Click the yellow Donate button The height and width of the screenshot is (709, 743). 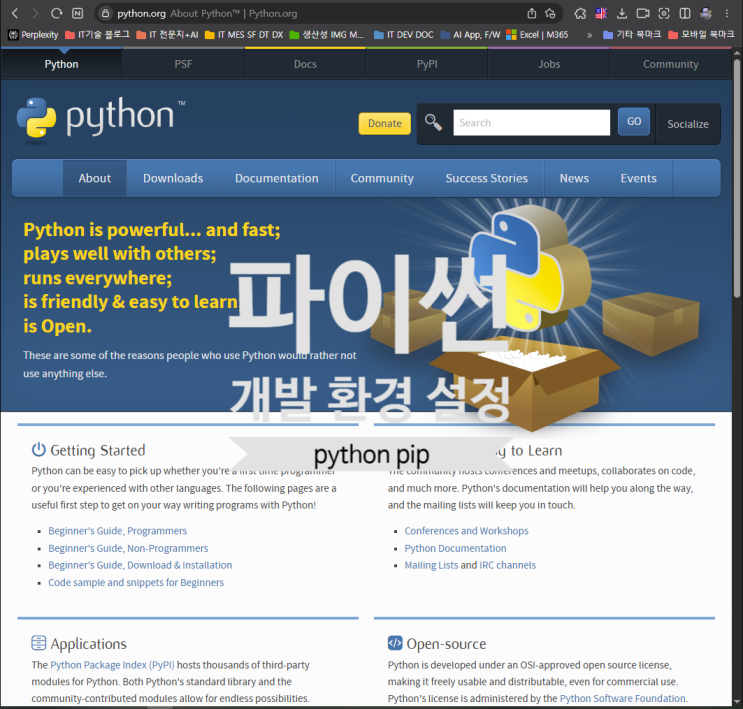point(385,123)
